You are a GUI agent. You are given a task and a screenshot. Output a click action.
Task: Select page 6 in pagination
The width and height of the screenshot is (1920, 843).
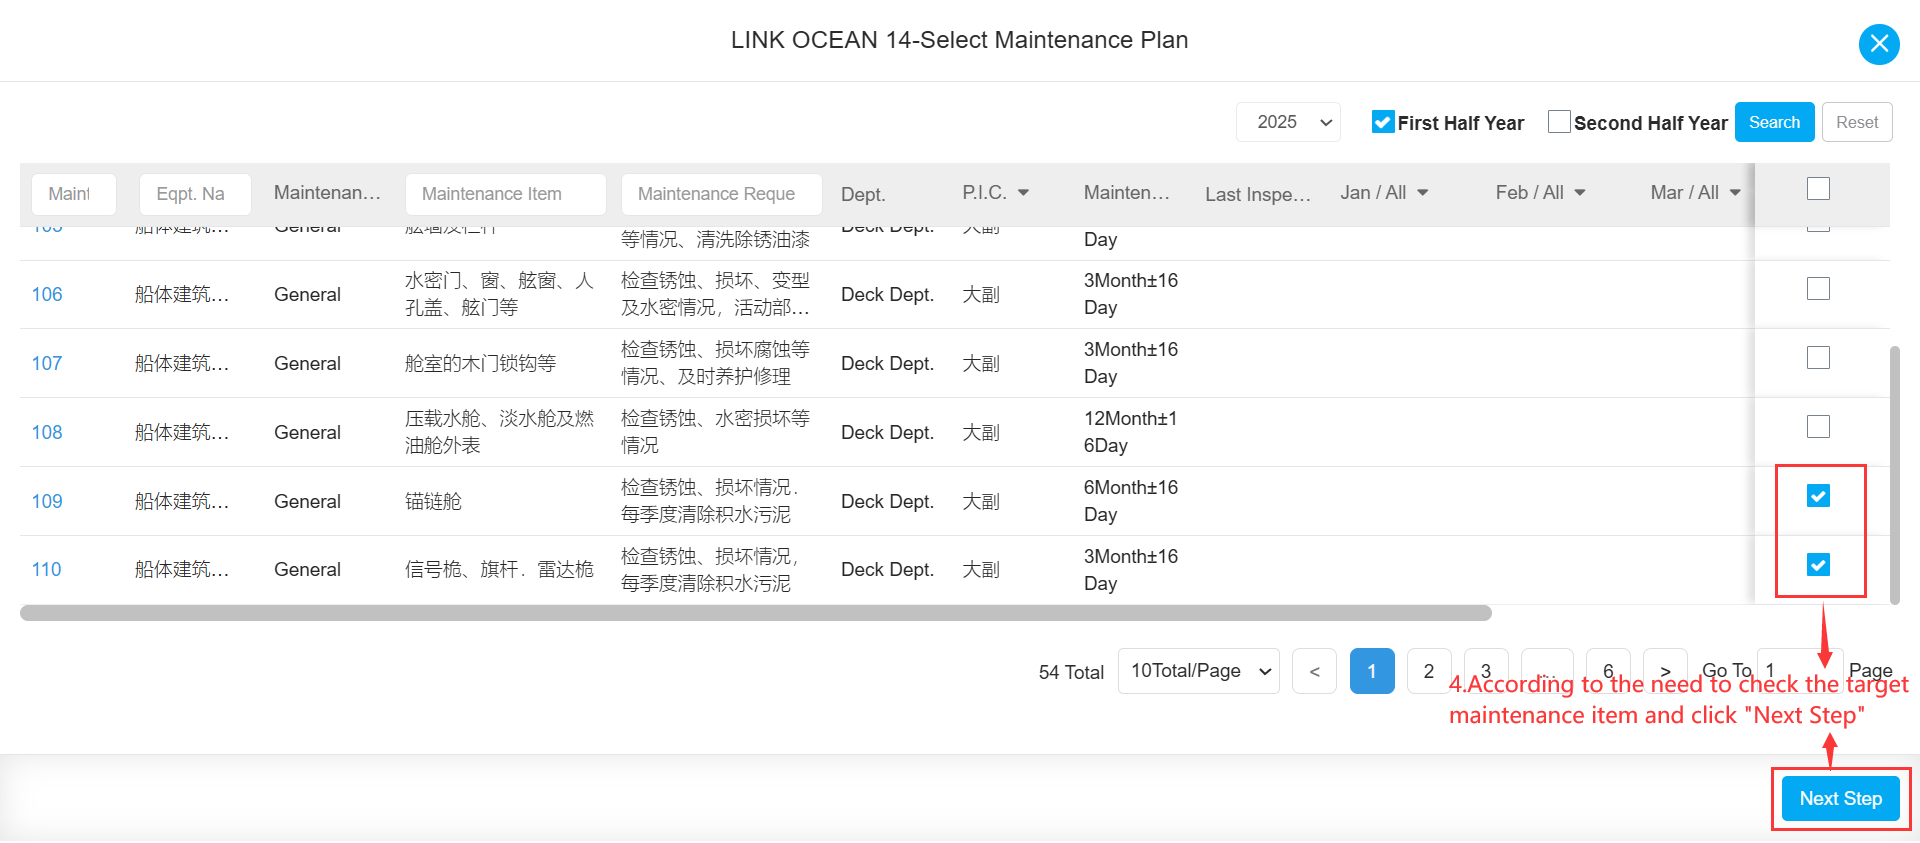(x=1608, y=671)
